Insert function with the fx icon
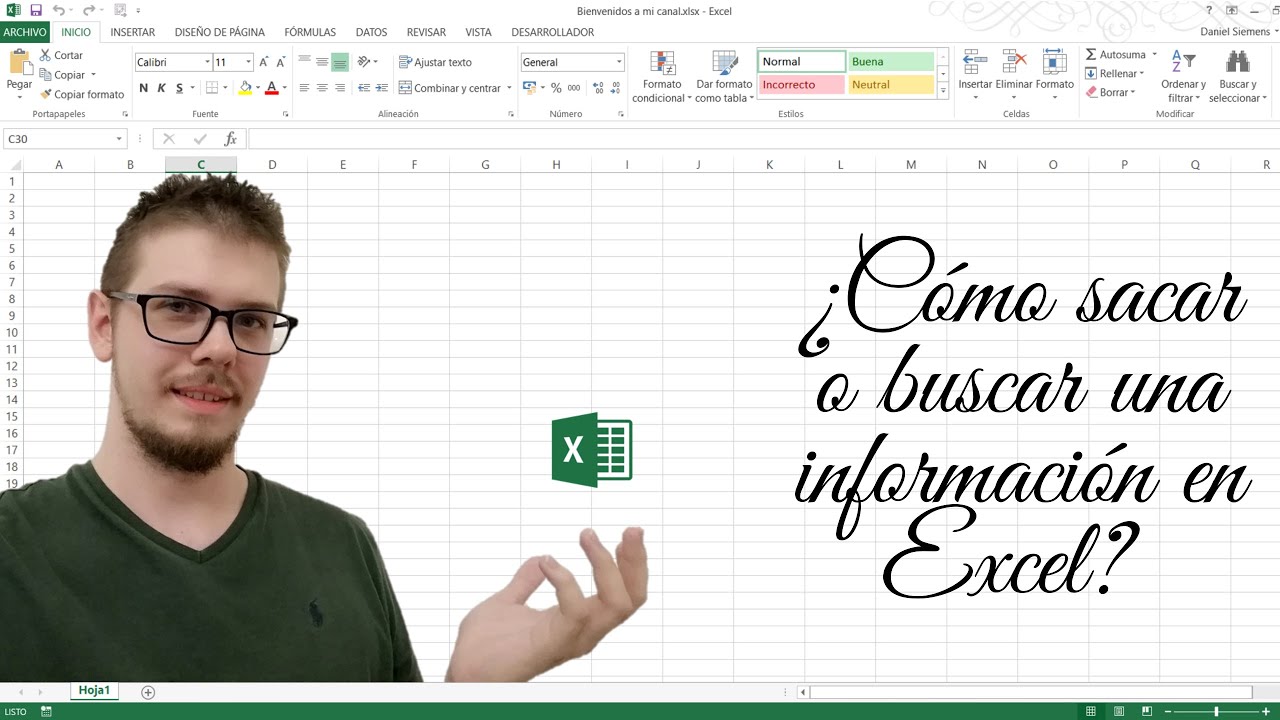This screenshot has width=1280, height=720. click(x=230, y=139)
